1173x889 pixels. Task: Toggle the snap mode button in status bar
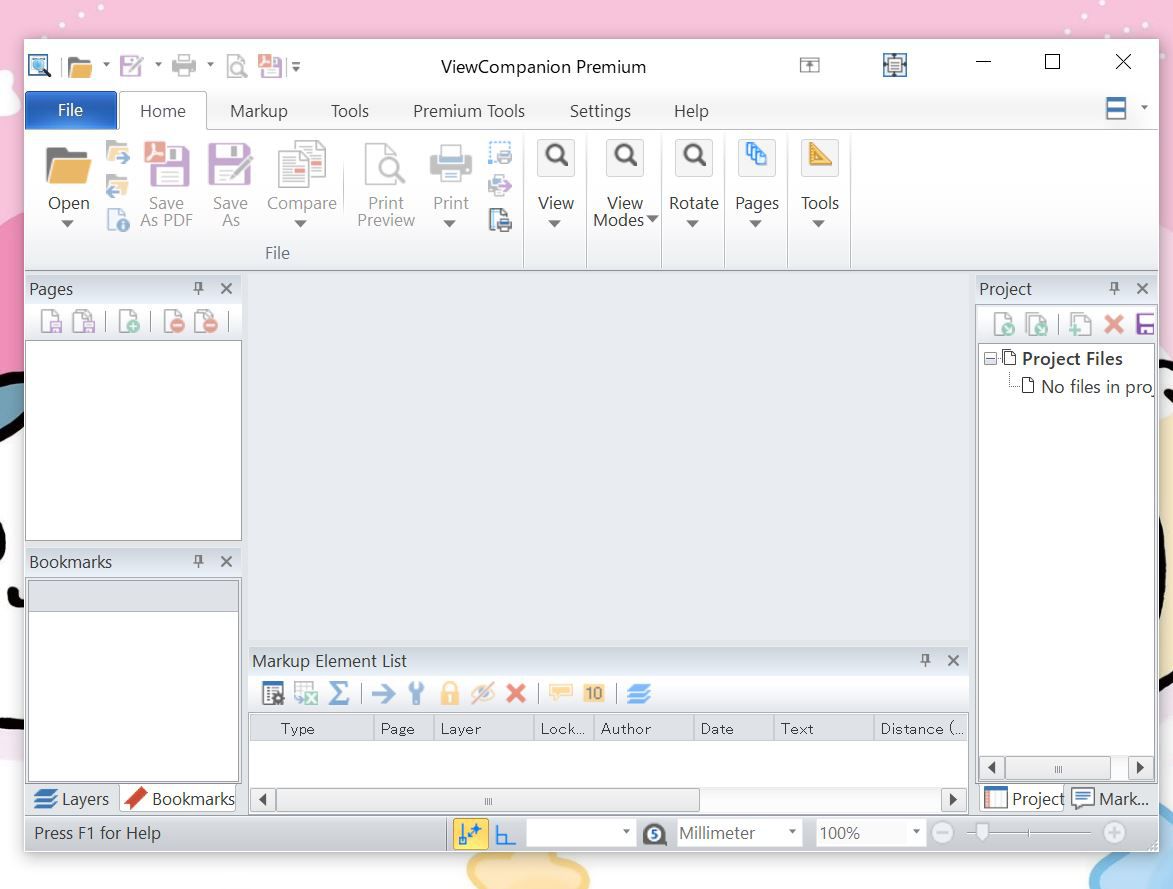coord(471,833)
